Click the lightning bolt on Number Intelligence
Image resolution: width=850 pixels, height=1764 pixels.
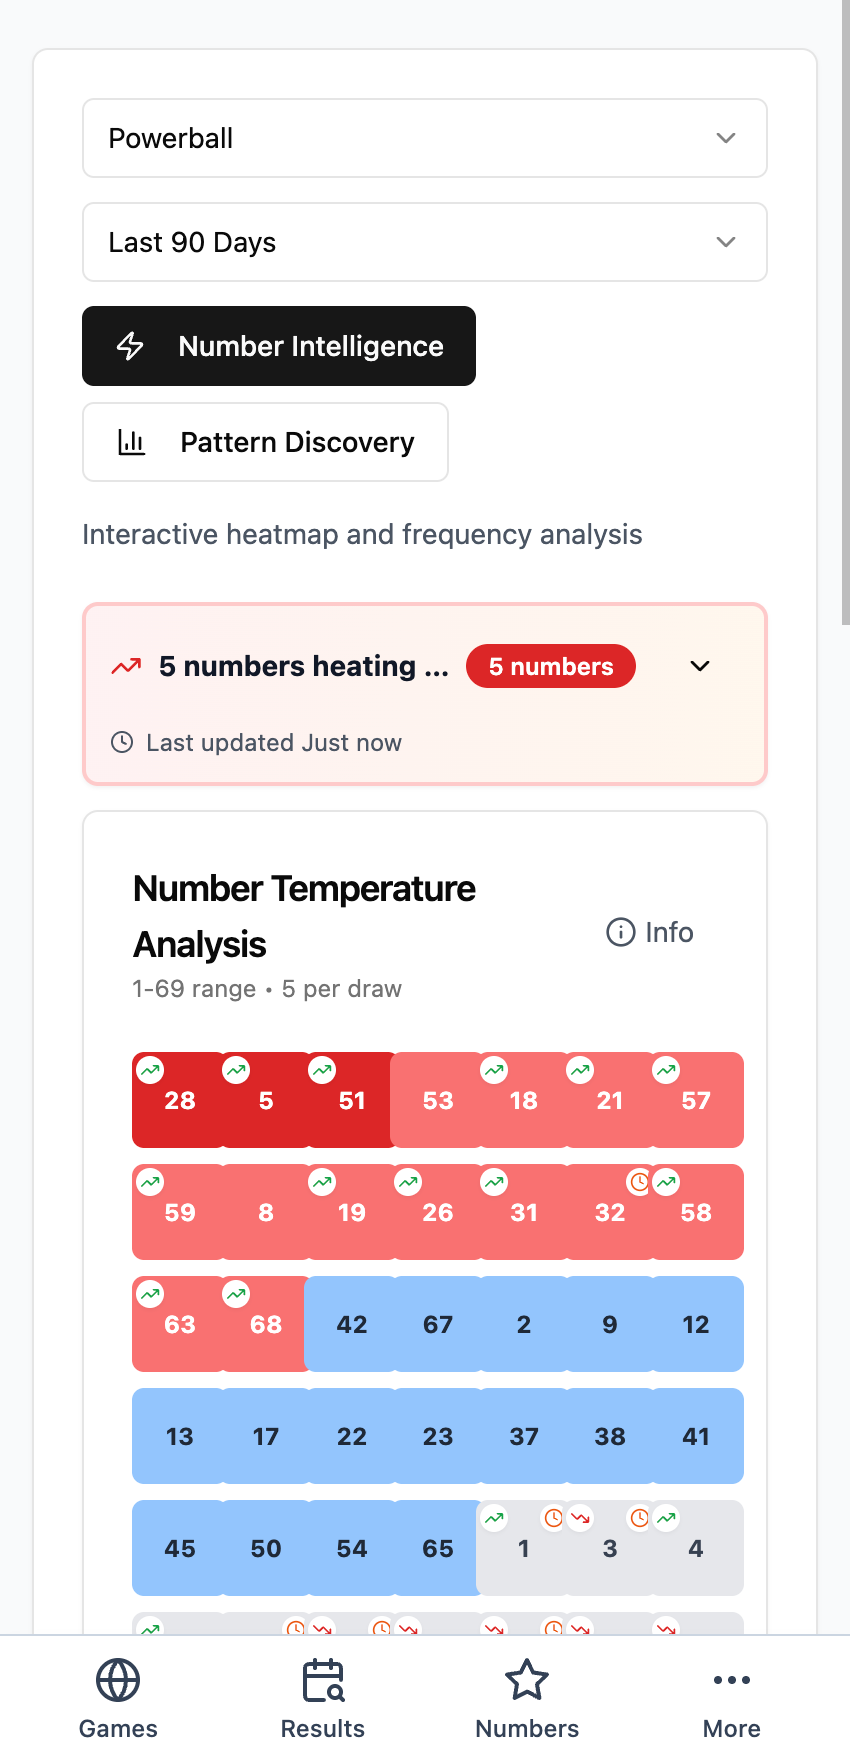point(129,346)
